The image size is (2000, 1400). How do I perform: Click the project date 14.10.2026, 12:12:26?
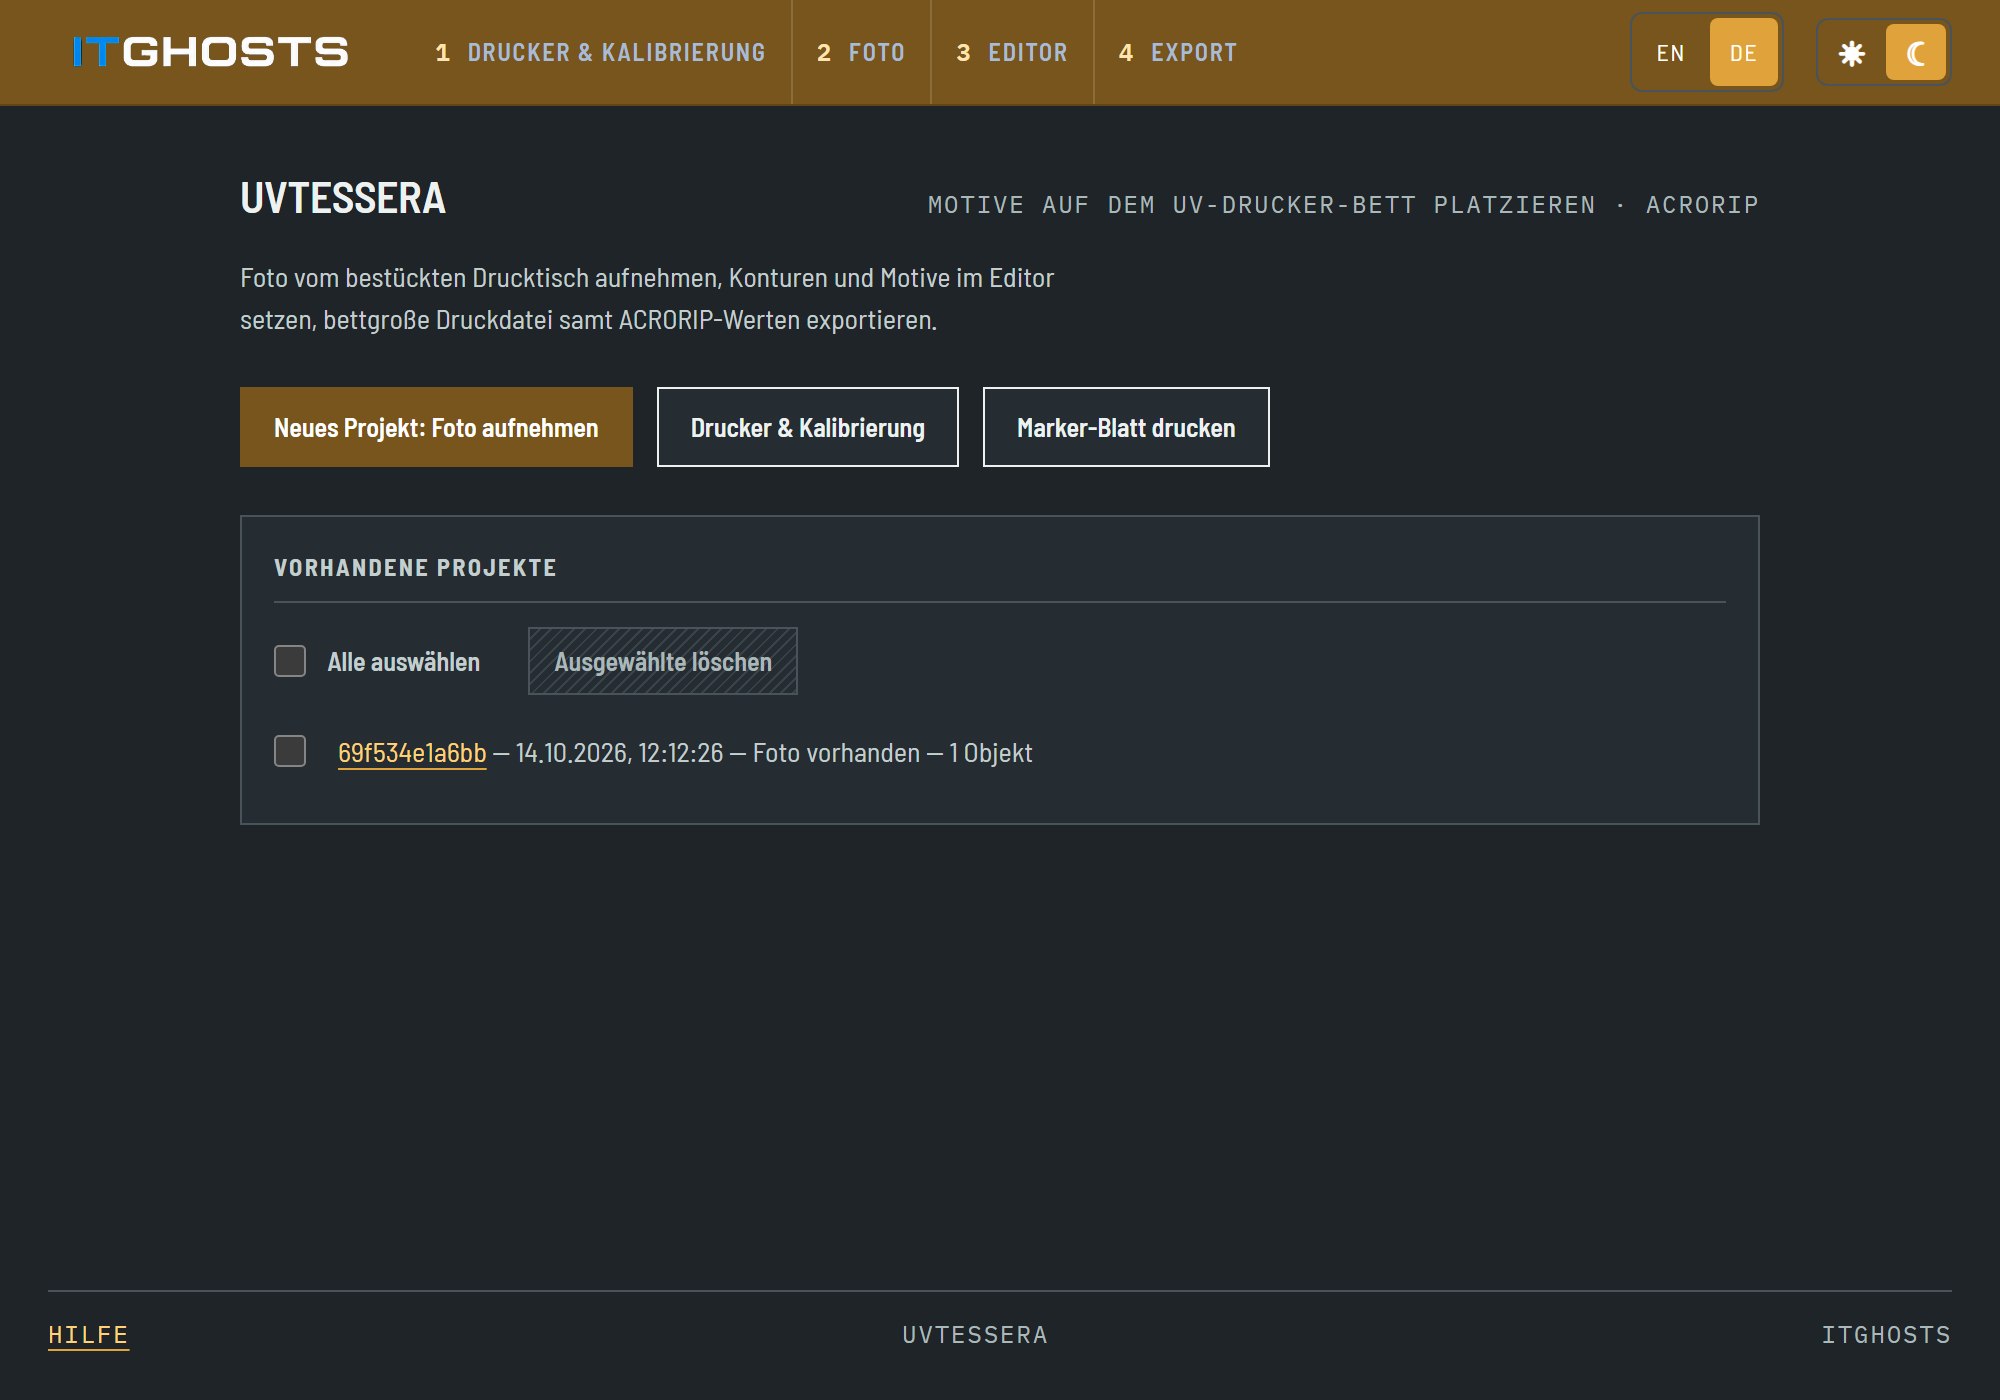pyautogui.click(x=619, y=753)
